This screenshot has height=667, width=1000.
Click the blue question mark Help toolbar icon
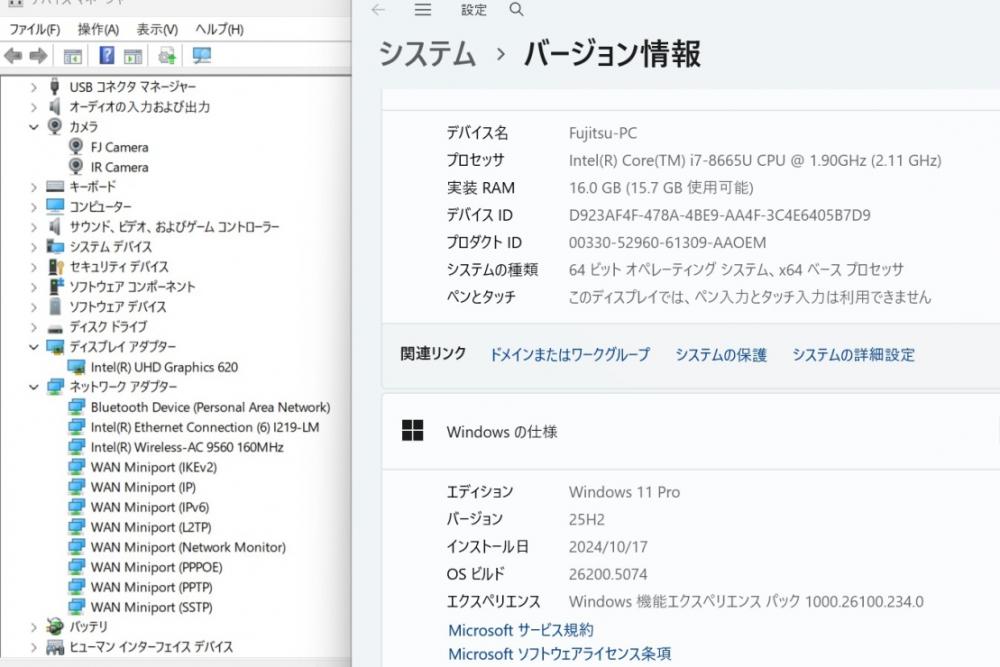coord(106,56)
